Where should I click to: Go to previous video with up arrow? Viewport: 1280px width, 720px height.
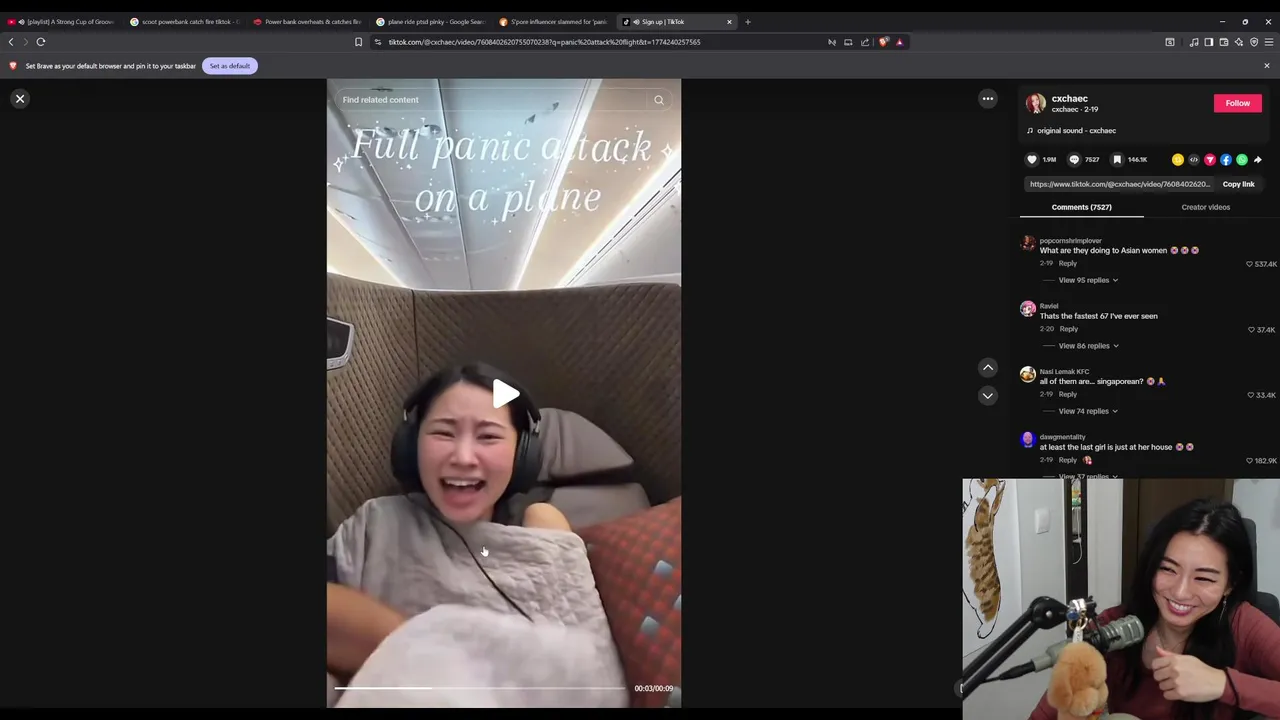[x=988, y=368]
